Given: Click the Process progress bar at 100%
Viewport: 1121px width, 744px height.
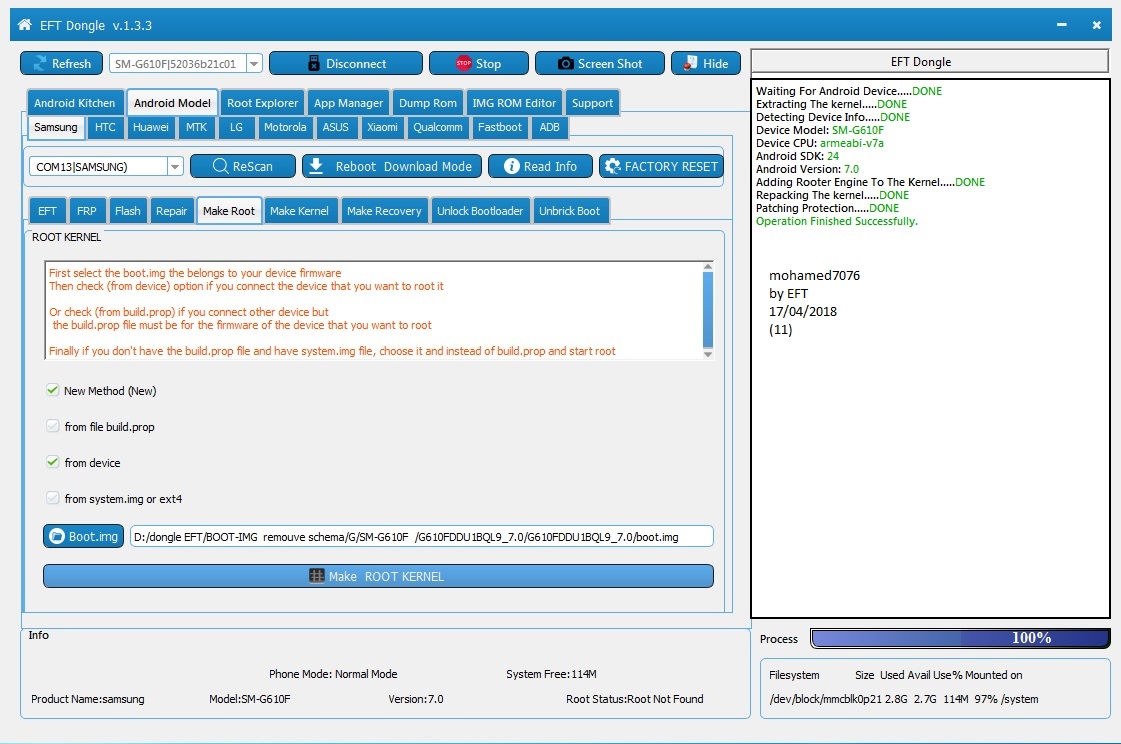Looking at the screenshot, I should [960, 638].
